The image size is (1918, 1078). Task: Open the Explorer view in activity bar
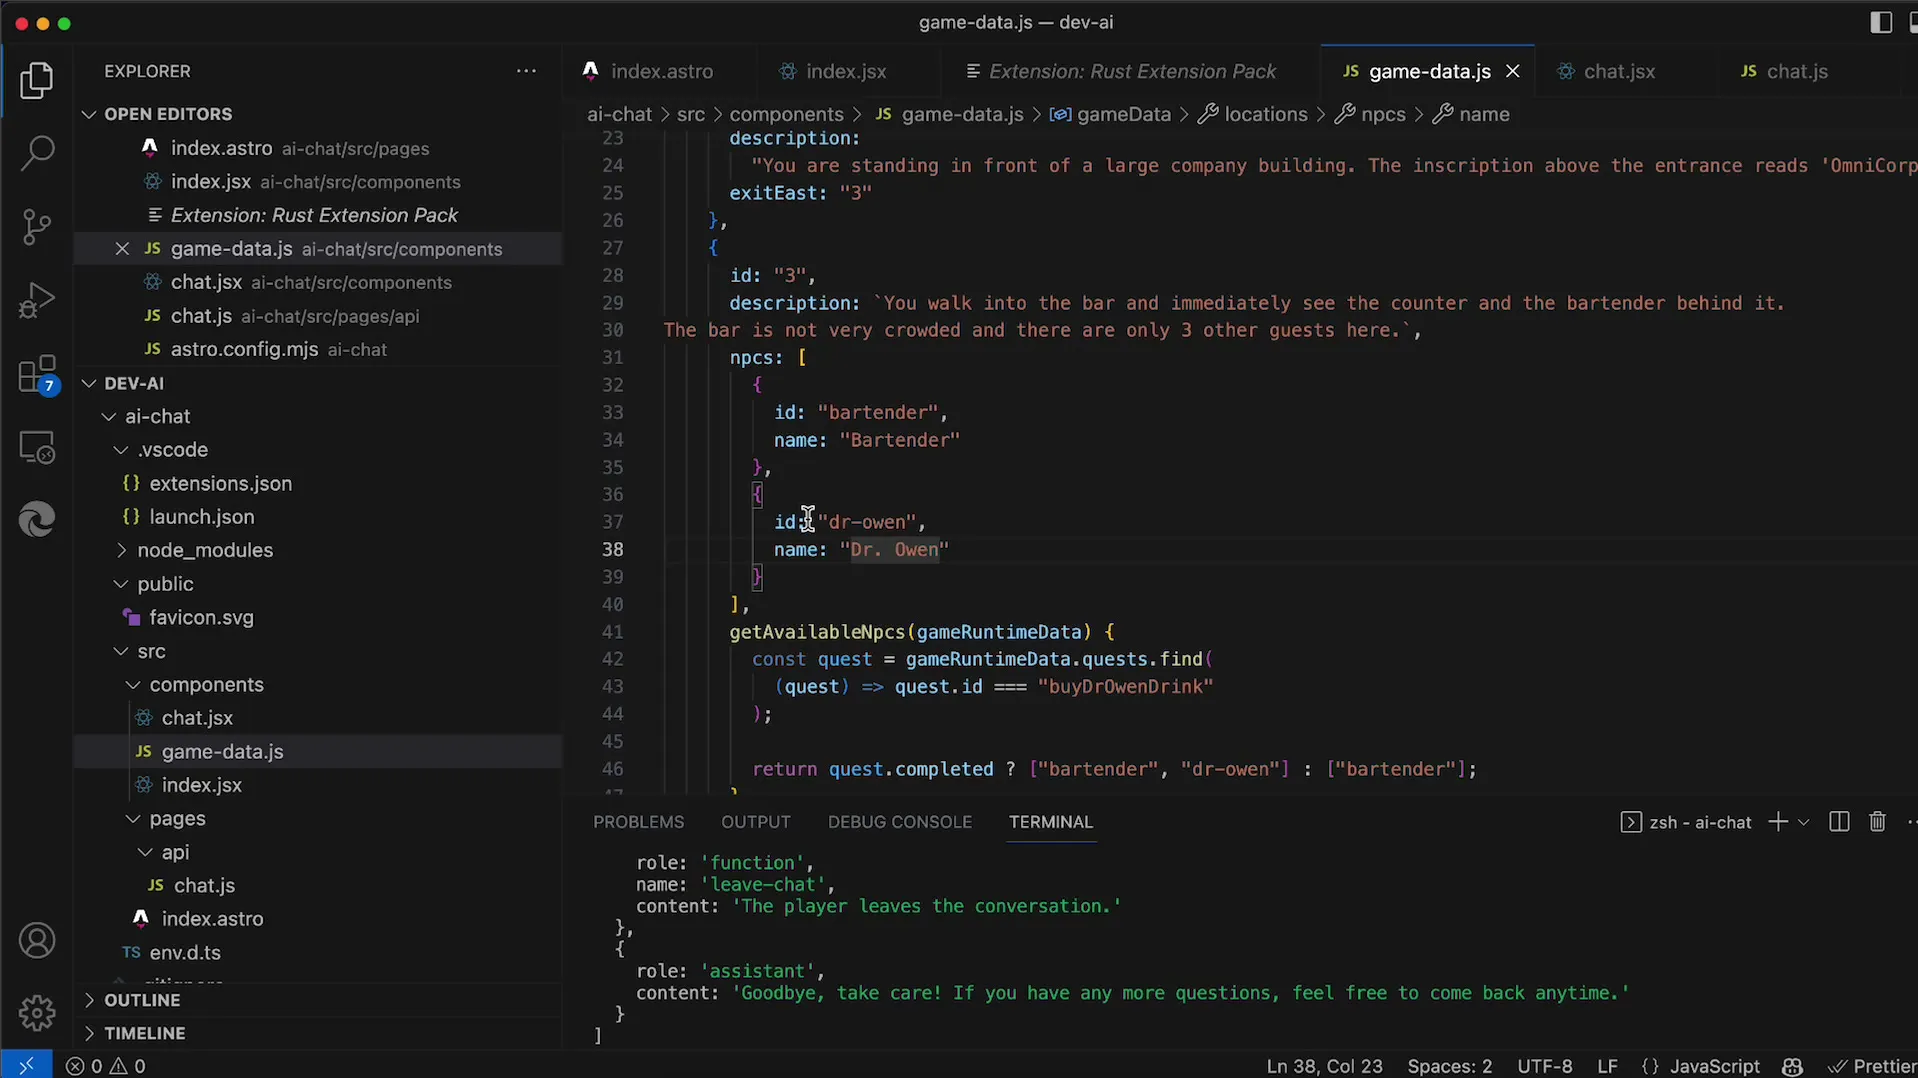pyautogui.click(x=37, y=81)
